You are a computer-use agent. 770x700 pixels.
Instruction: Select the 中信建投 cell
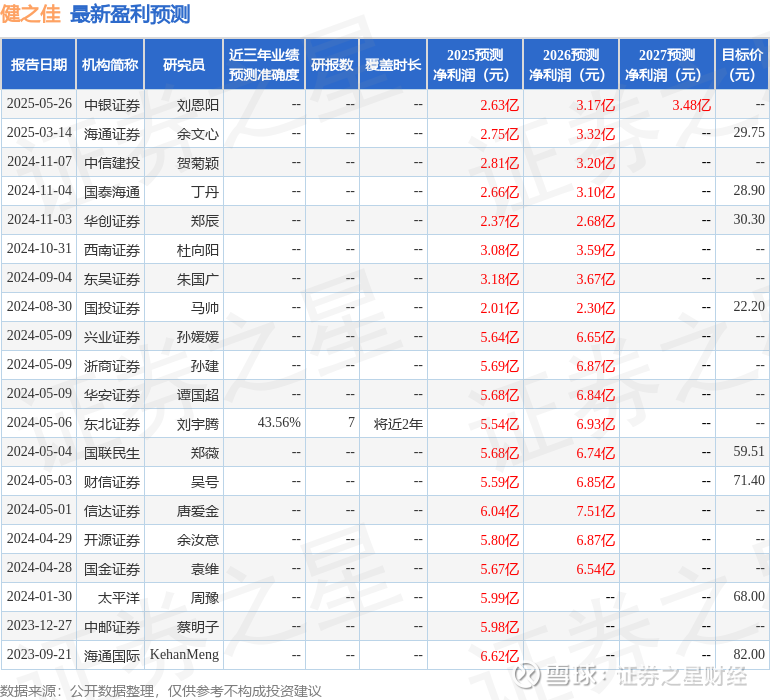(x=112, y=163)
